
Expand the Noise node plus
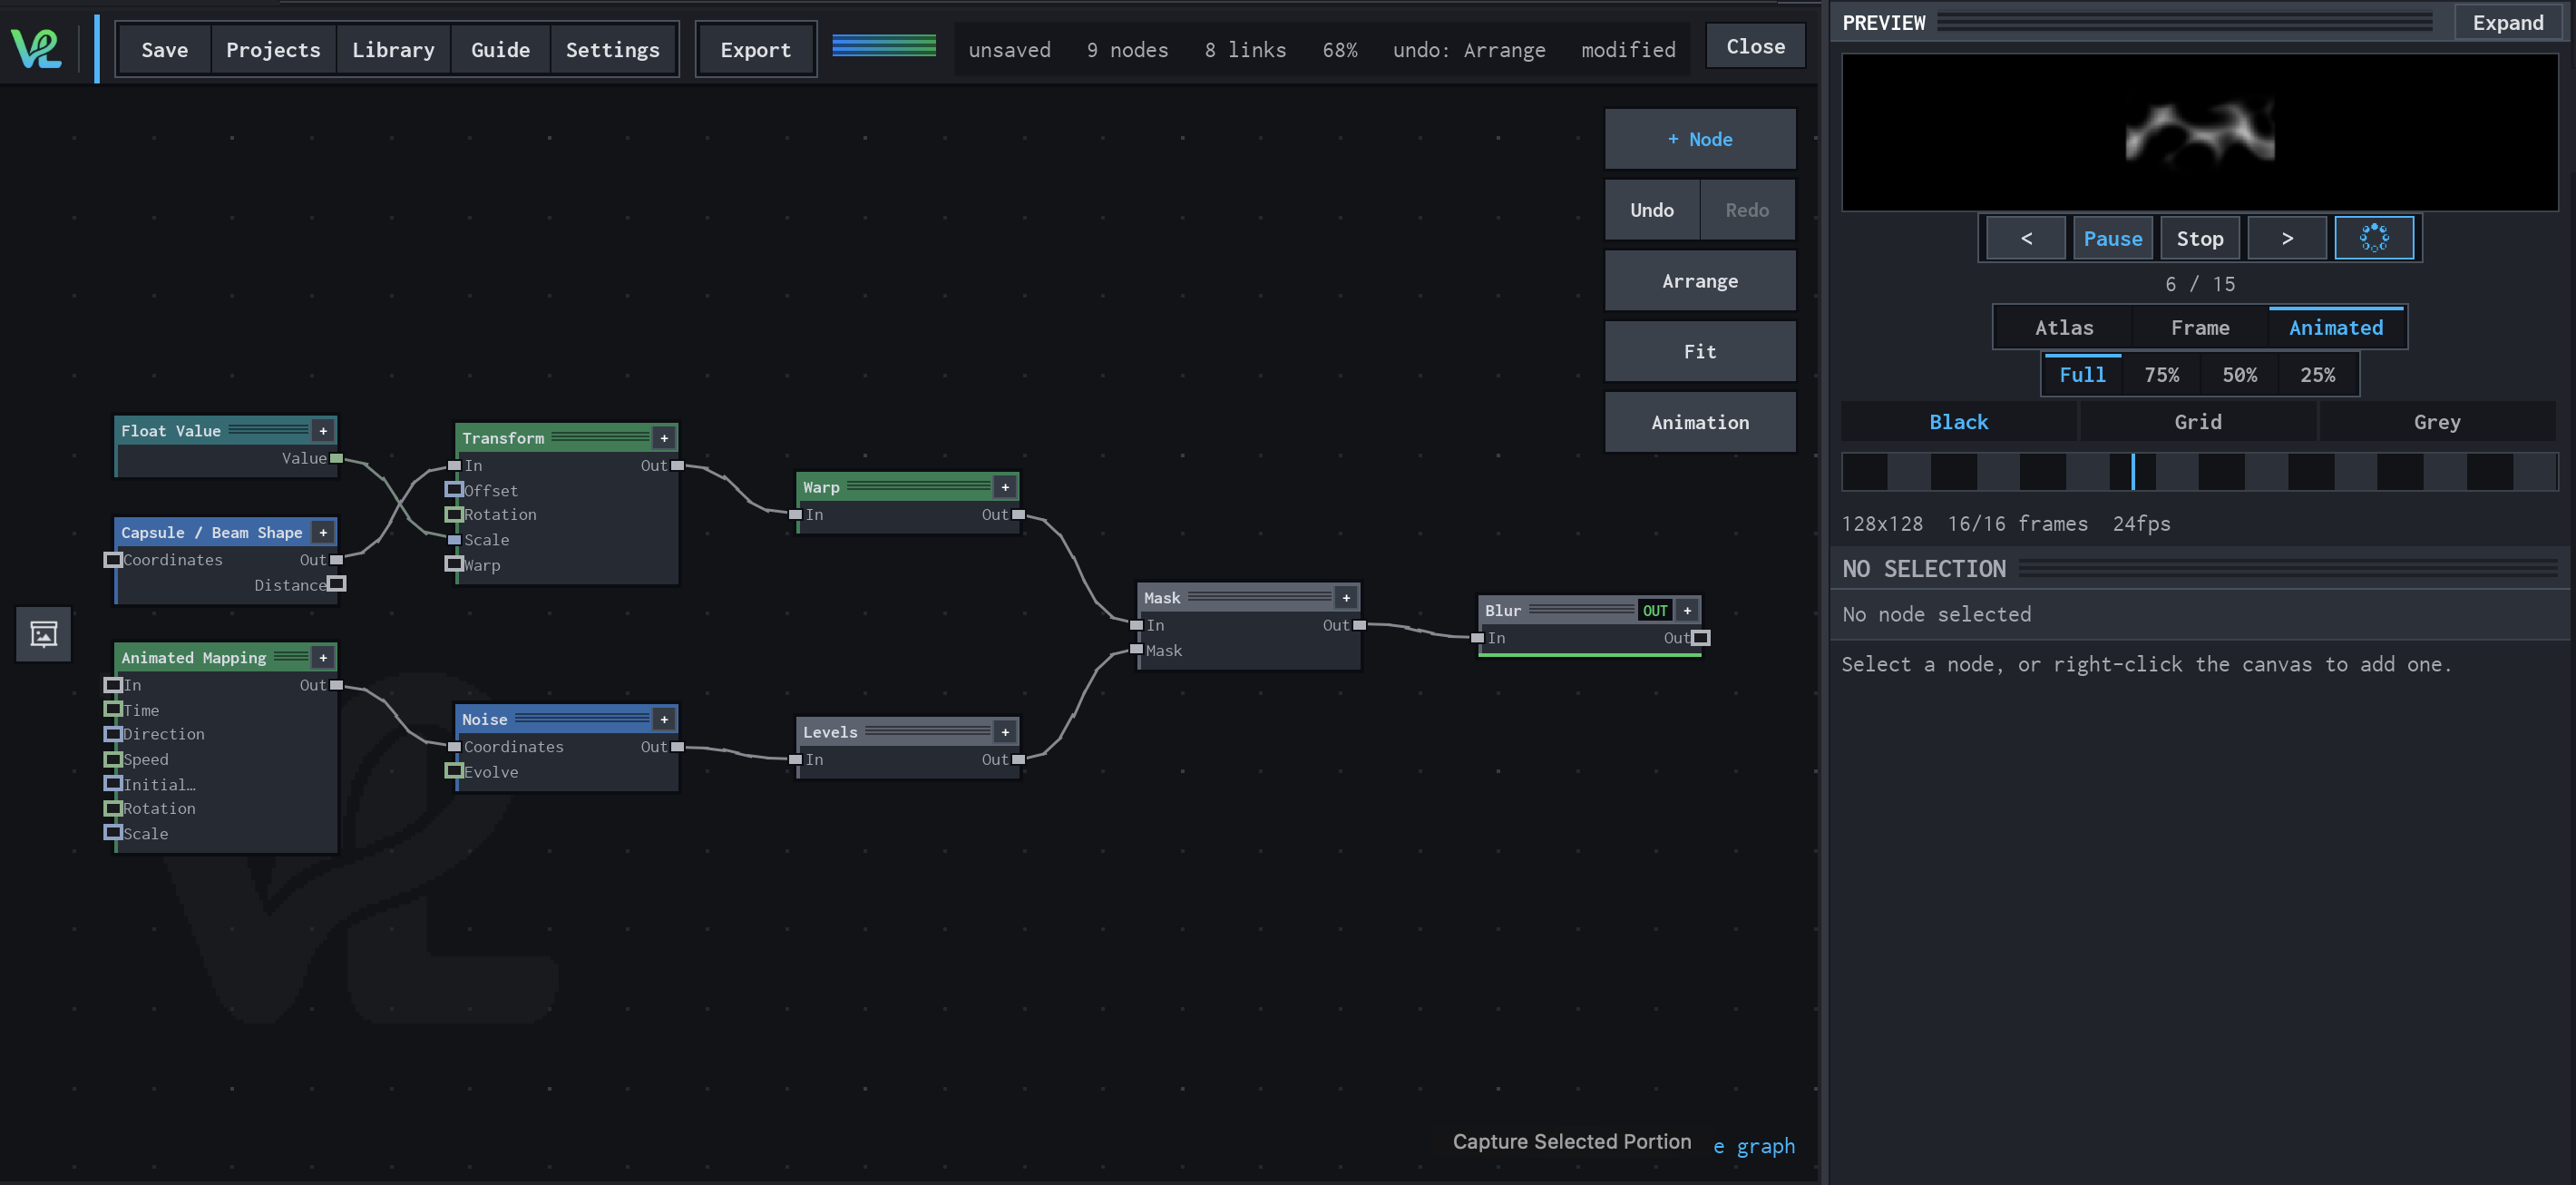click(664, 719)
